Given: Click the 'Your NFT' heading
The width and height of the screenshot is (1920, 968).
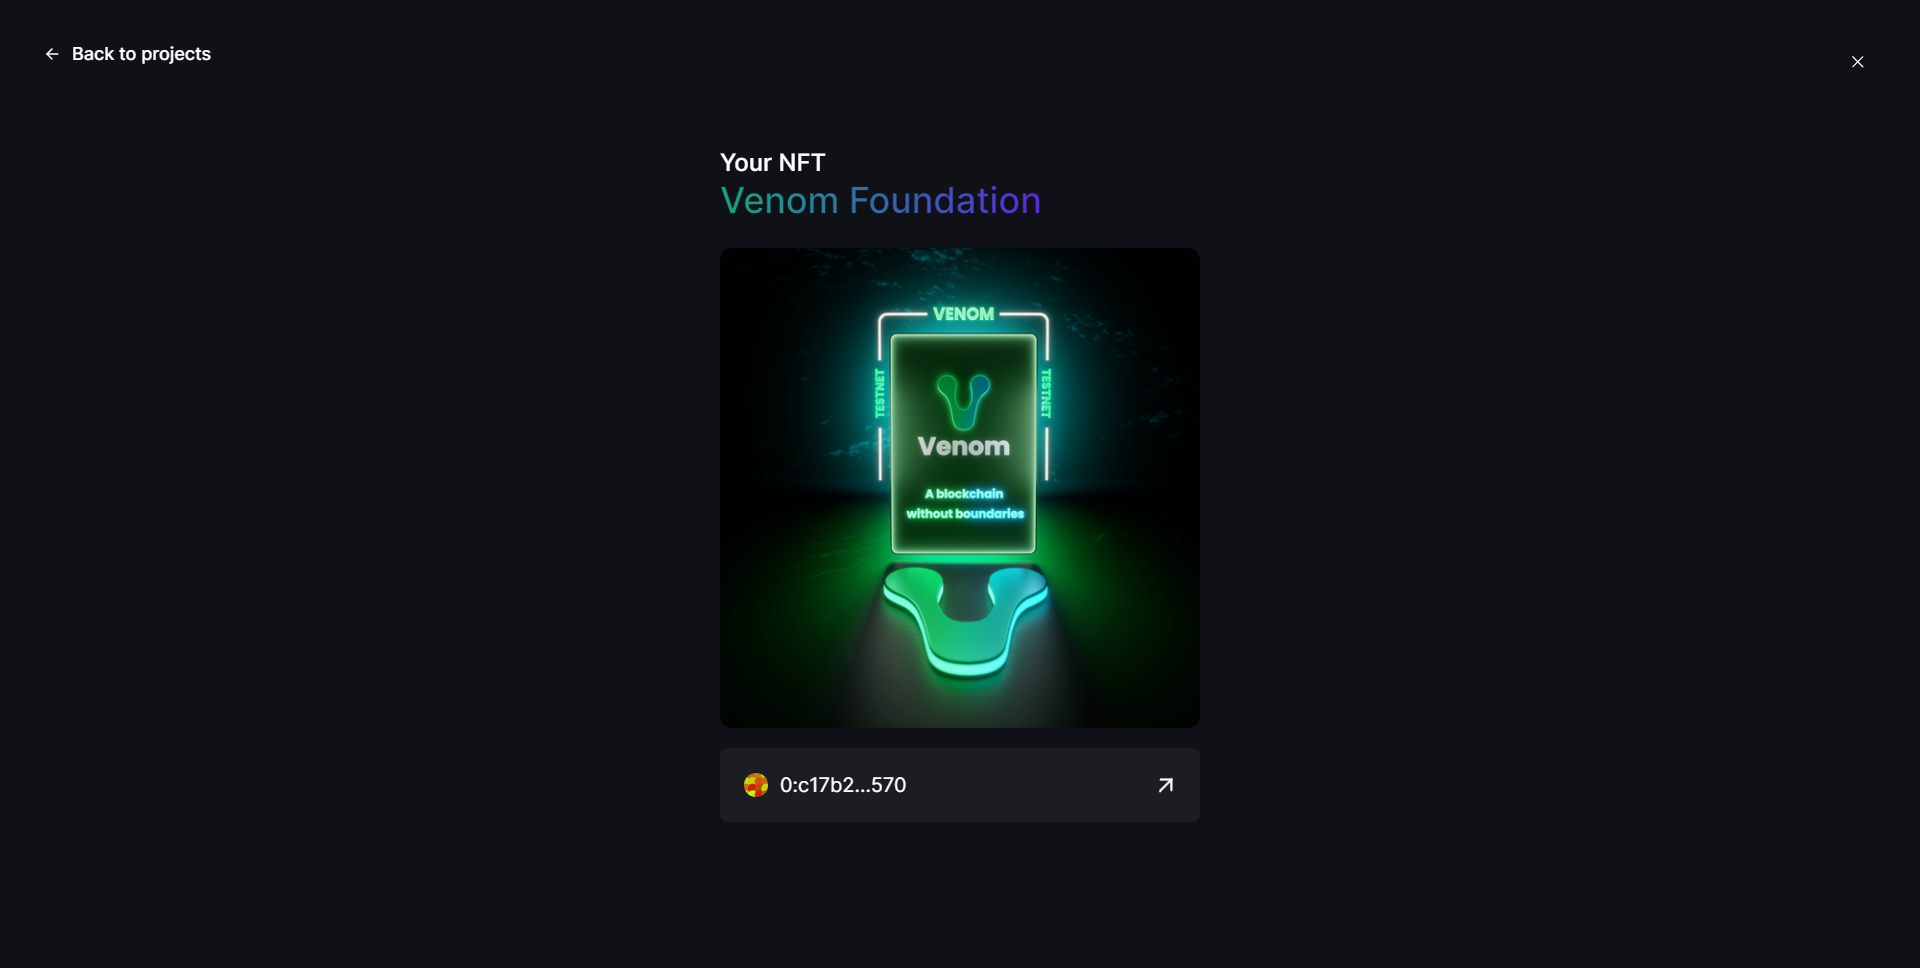Looking at the screenshot, I should pos(773,162).
